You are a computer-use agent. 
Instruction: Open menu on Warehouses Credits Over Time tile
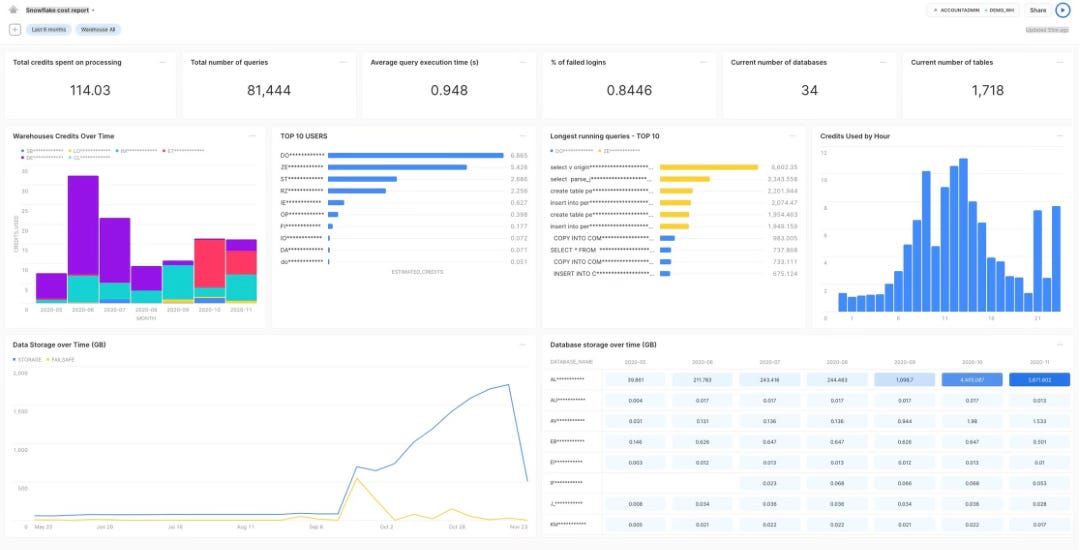point(253,136)
